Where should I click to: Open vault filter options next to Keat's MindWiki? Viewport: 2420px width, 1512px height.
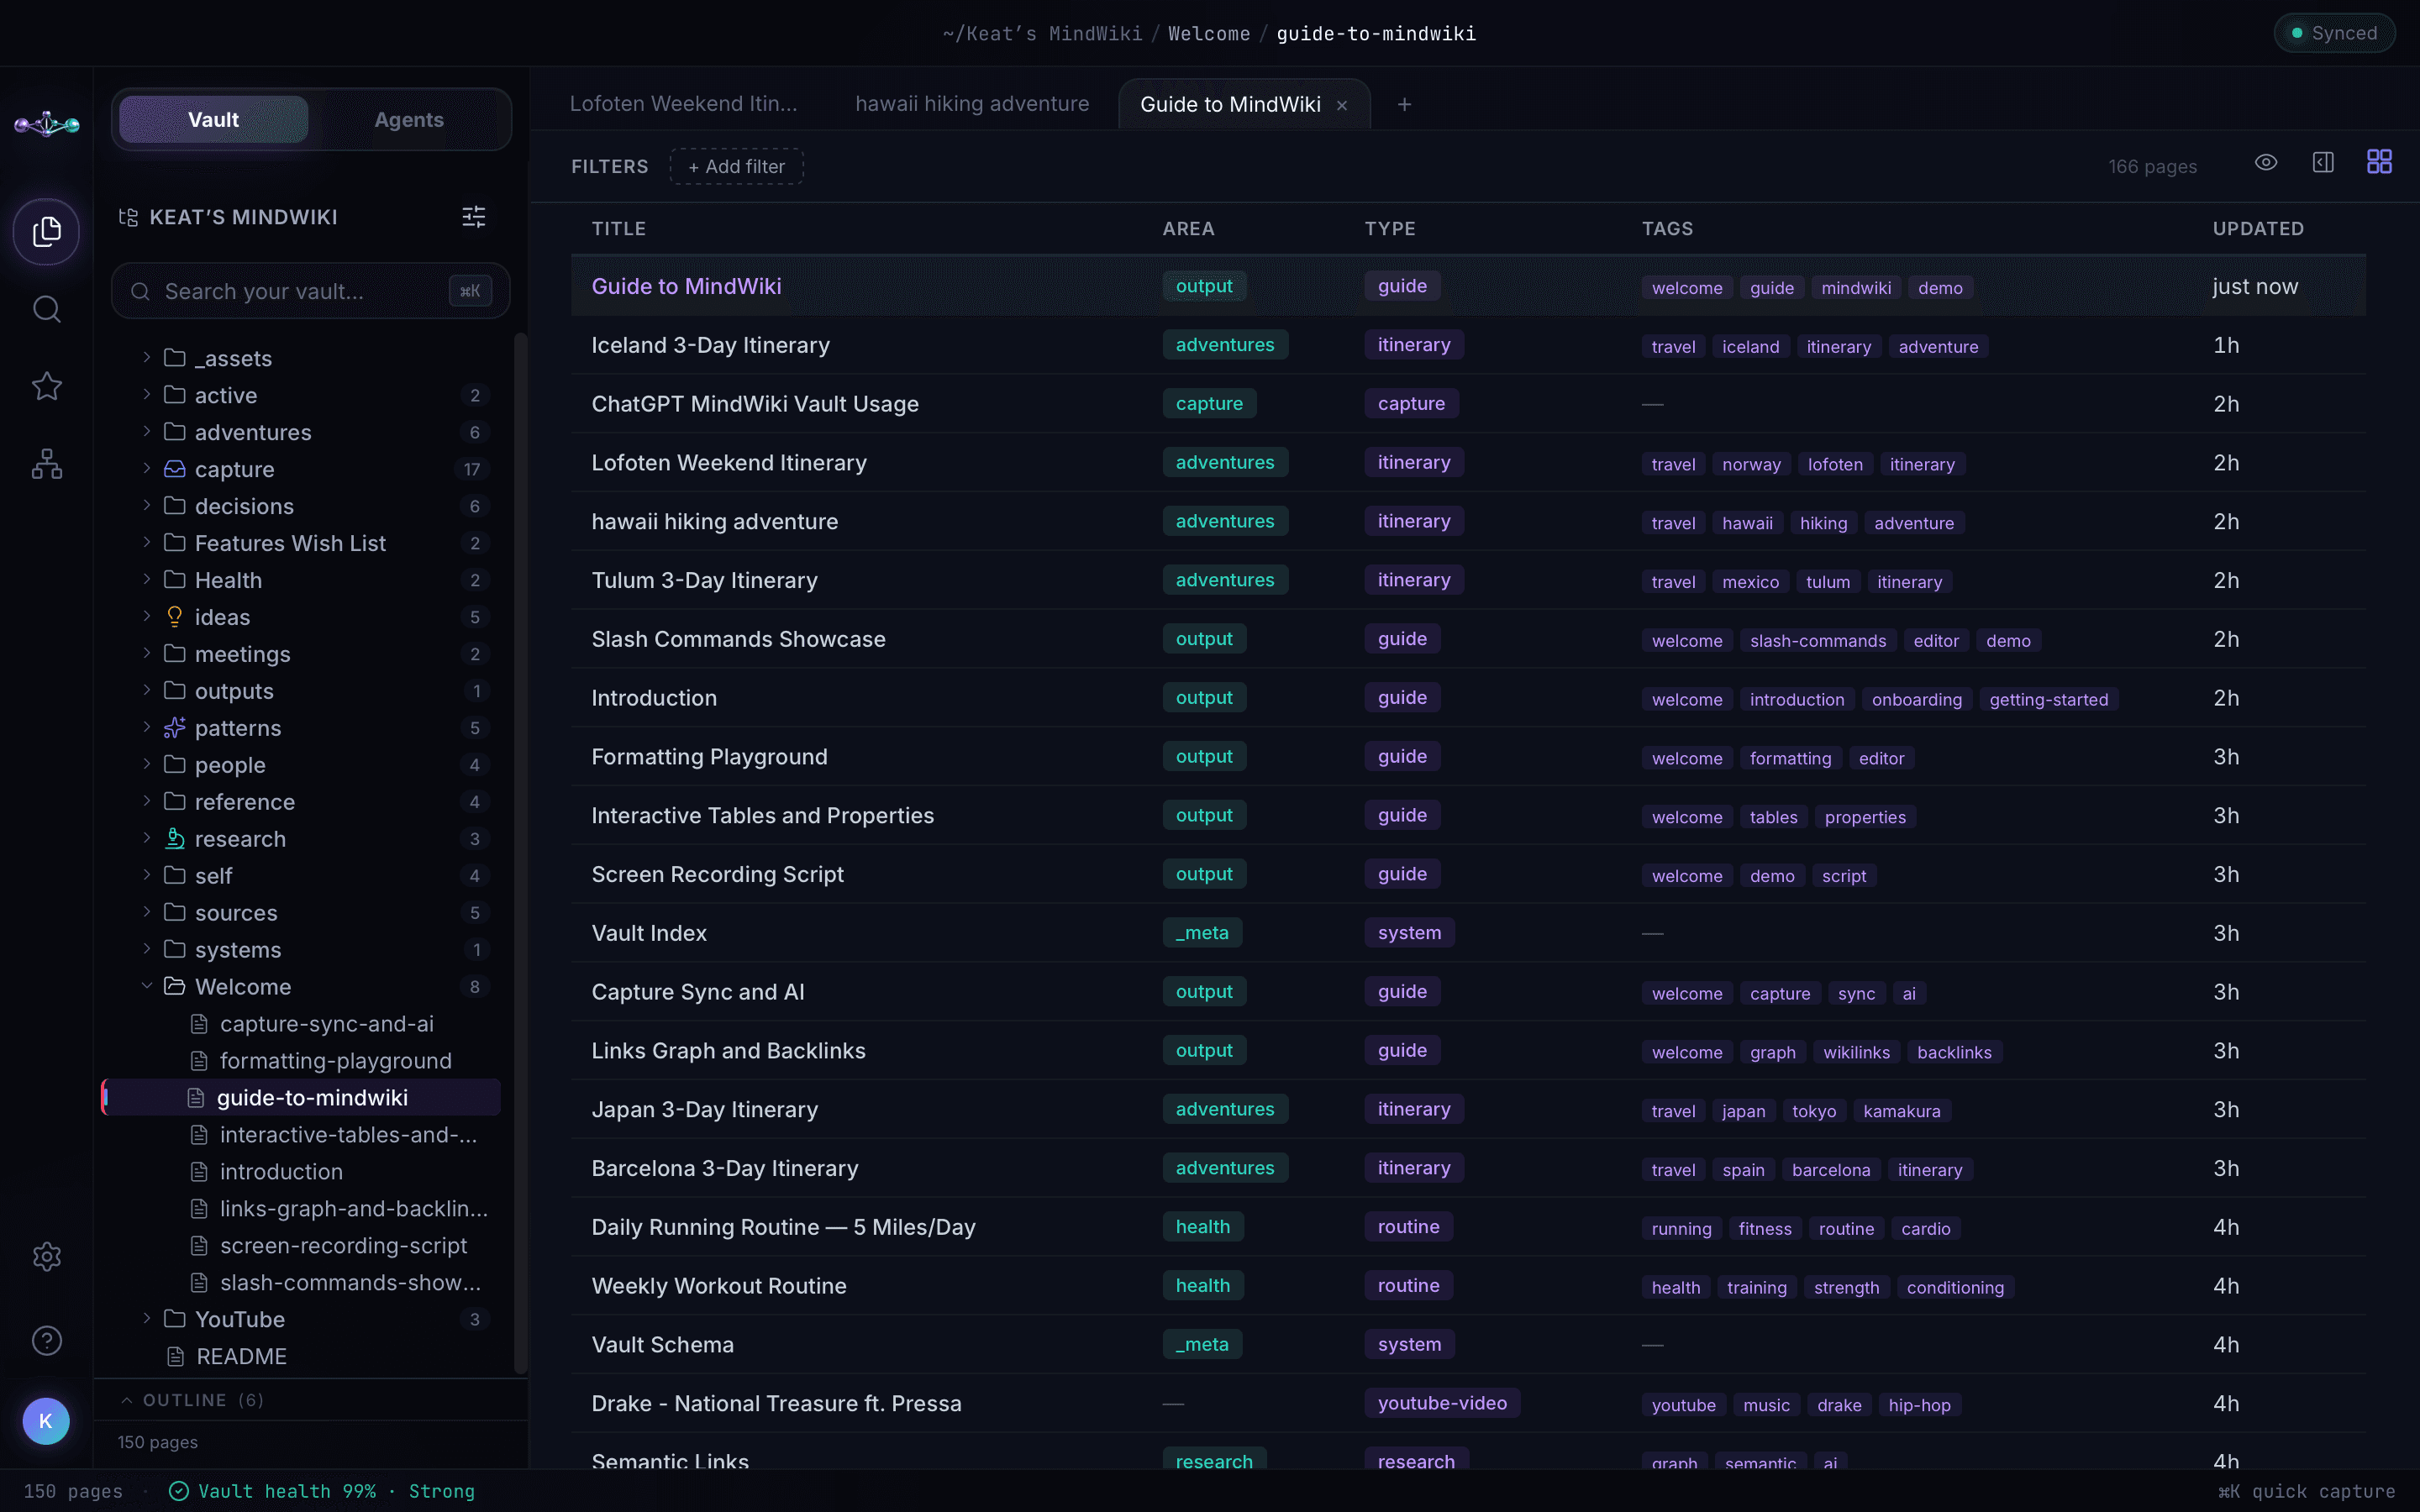(473, 217)
